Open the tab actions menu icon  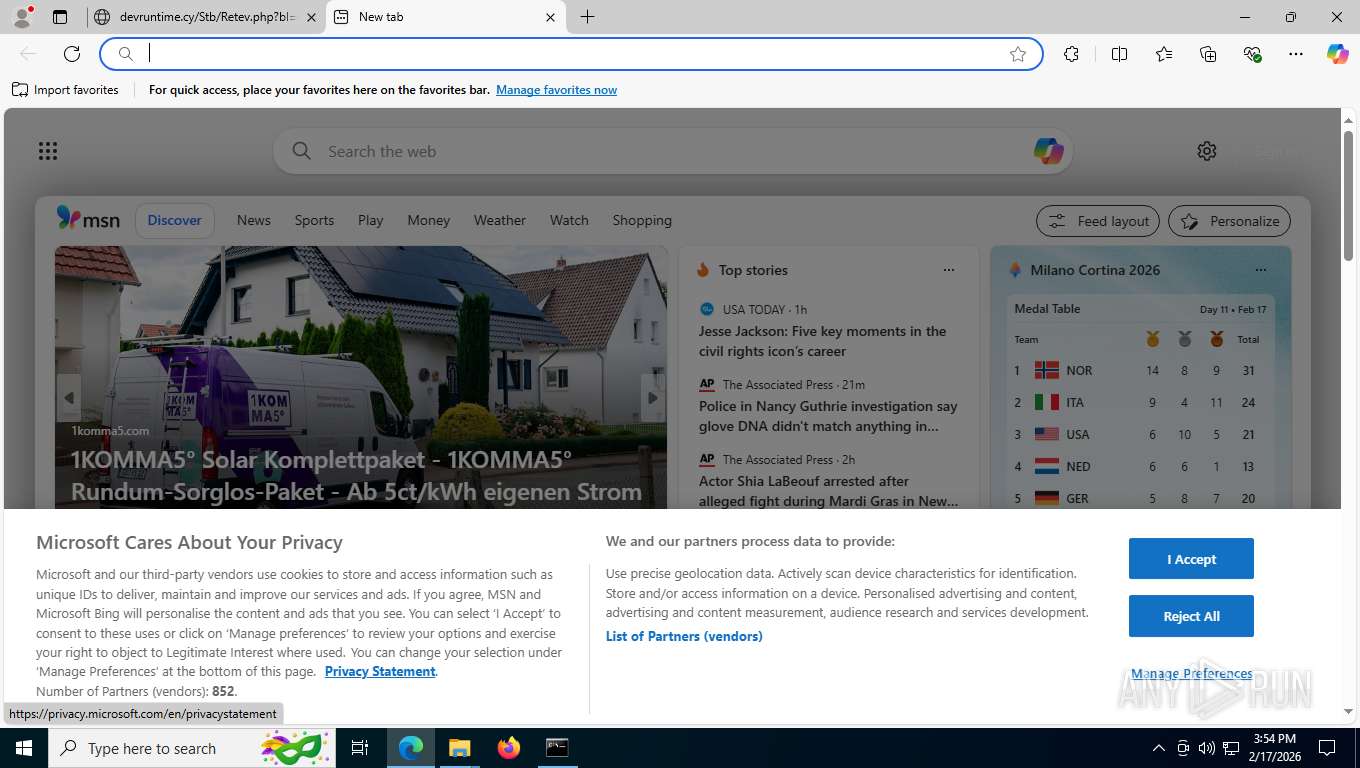pyautogui.click(x=60, y=17)
